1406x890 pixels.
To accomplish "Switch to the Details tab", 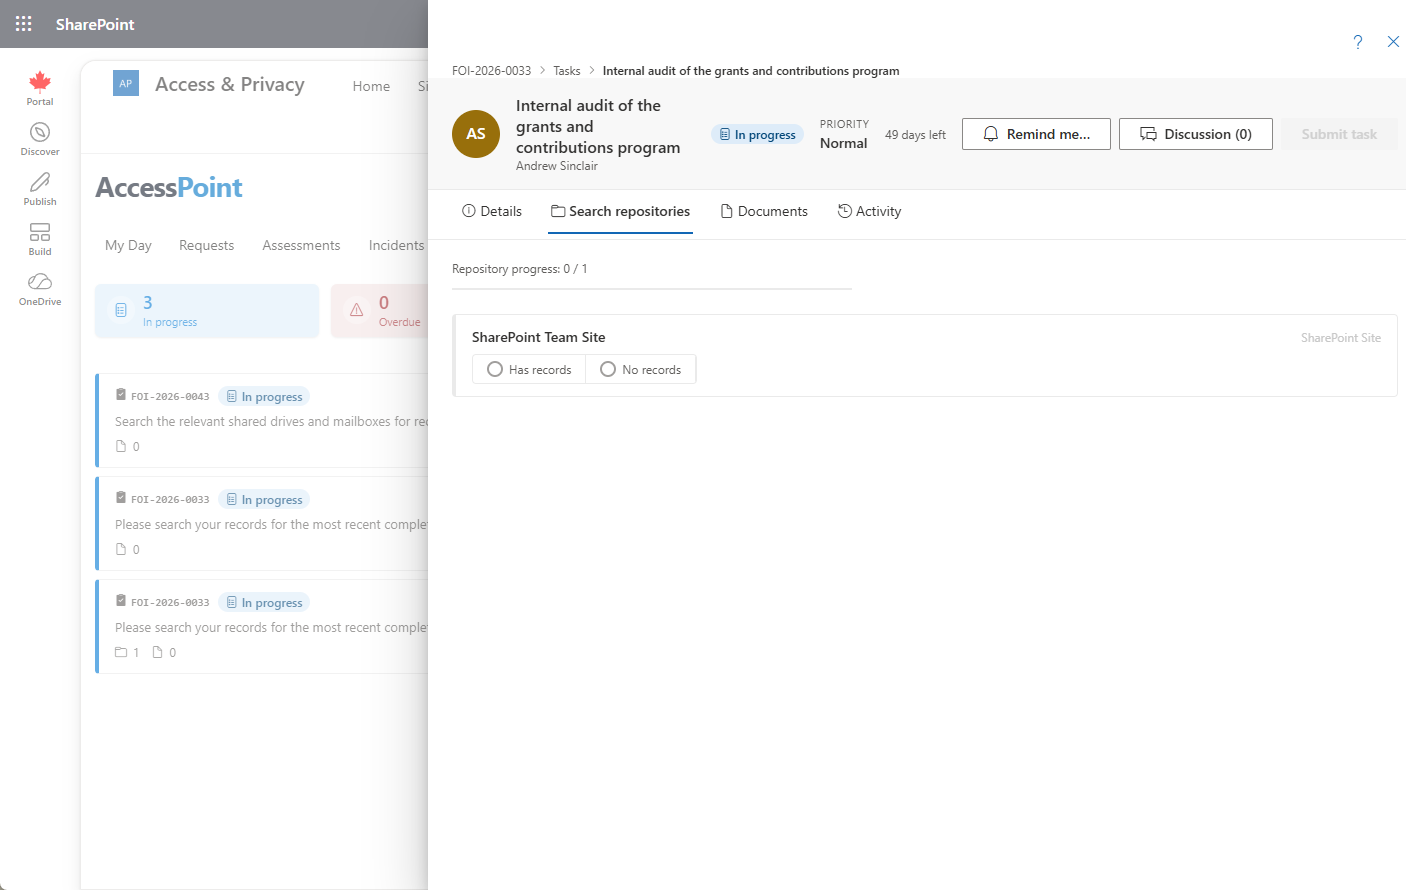I will point(492,212).
